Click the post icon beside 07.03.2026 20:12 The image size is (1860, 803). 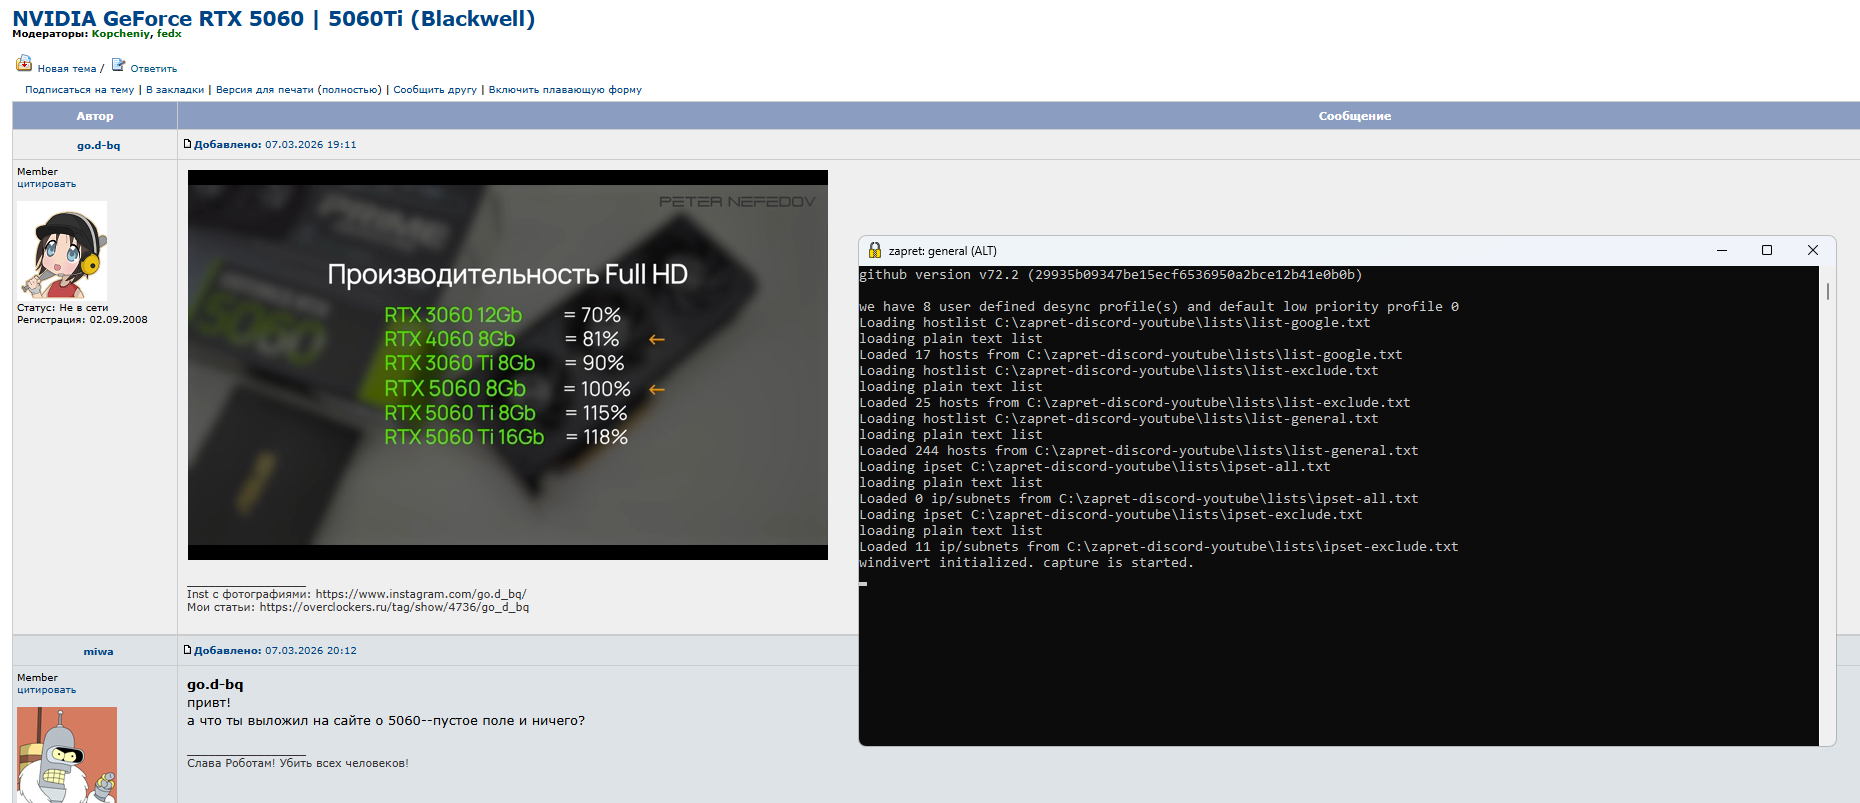[187, 650]
